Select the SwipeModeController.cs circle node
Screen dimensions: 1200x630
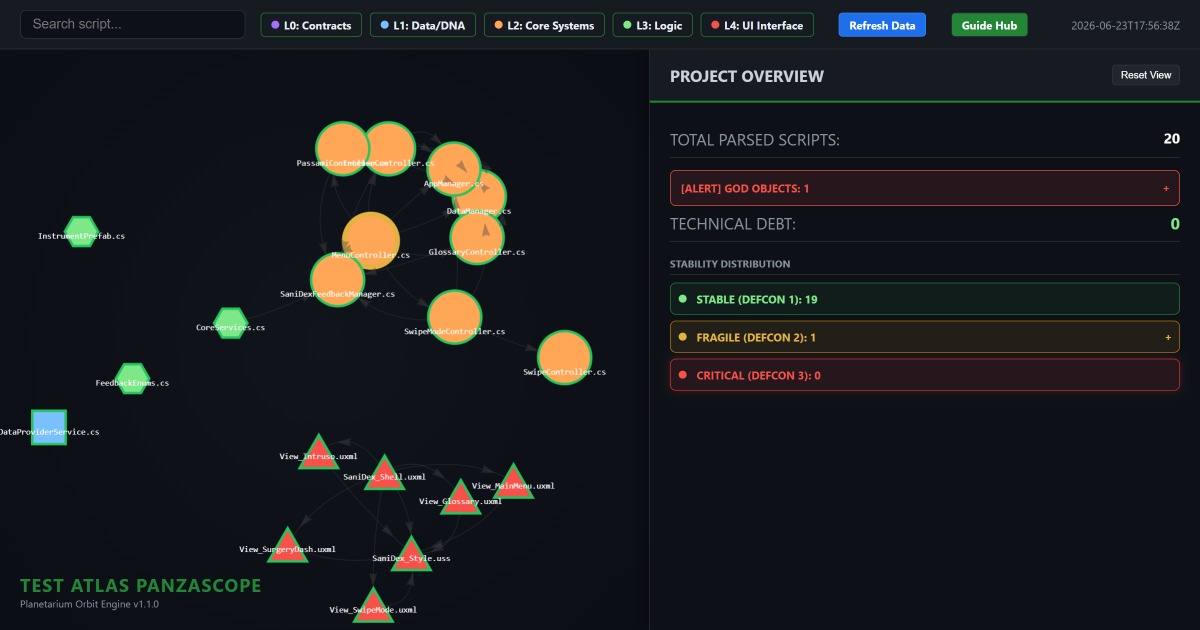455,317
